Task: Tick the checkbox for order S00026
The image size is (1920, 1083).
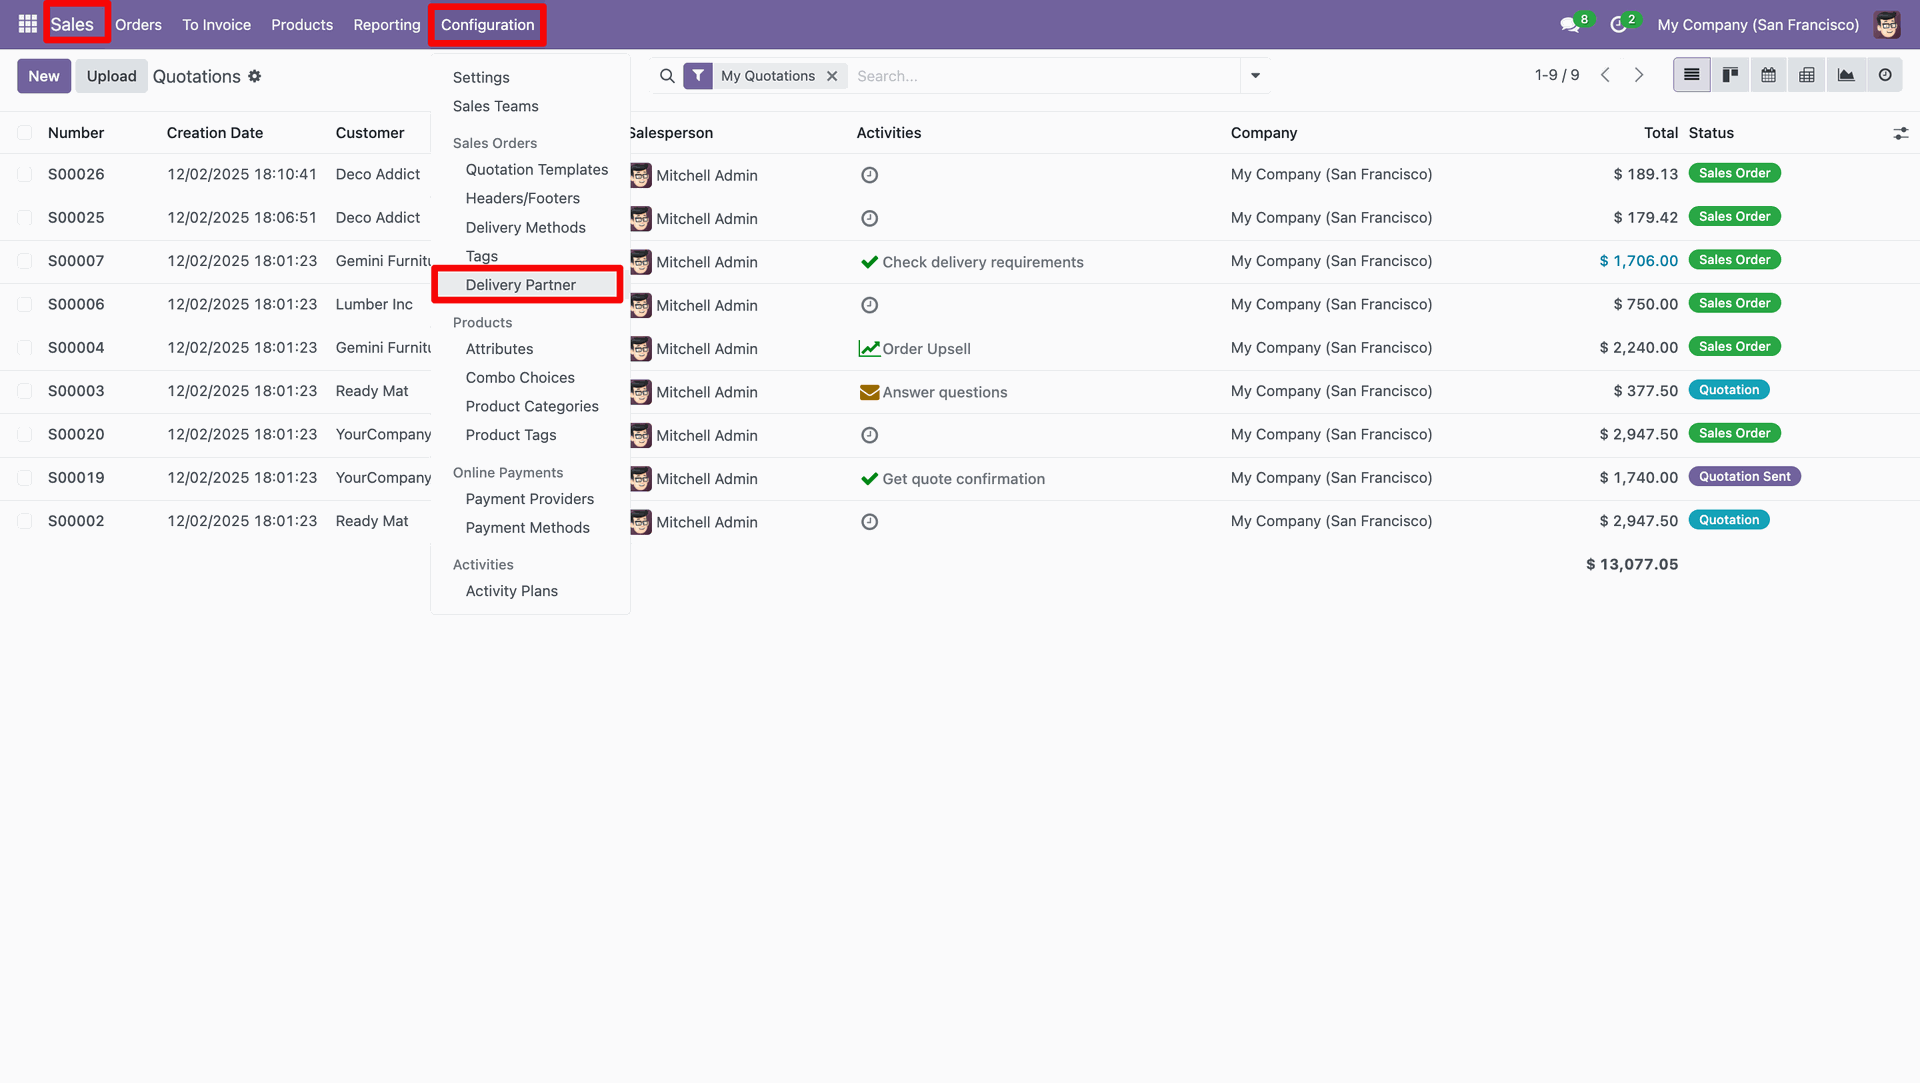Action: [25, 174]
